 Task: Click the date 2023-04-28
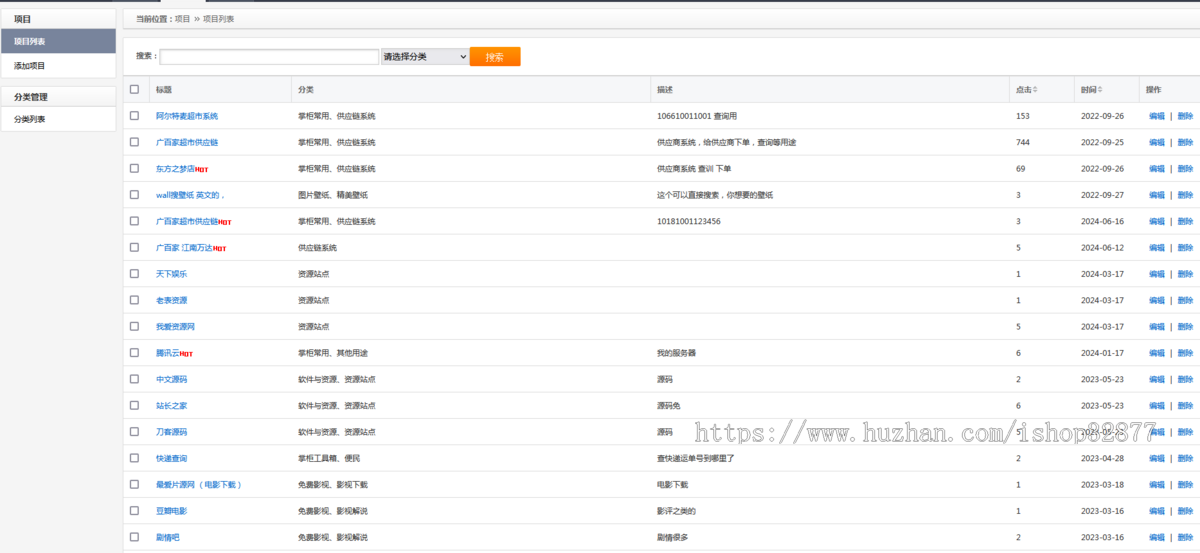[1102, 458]
